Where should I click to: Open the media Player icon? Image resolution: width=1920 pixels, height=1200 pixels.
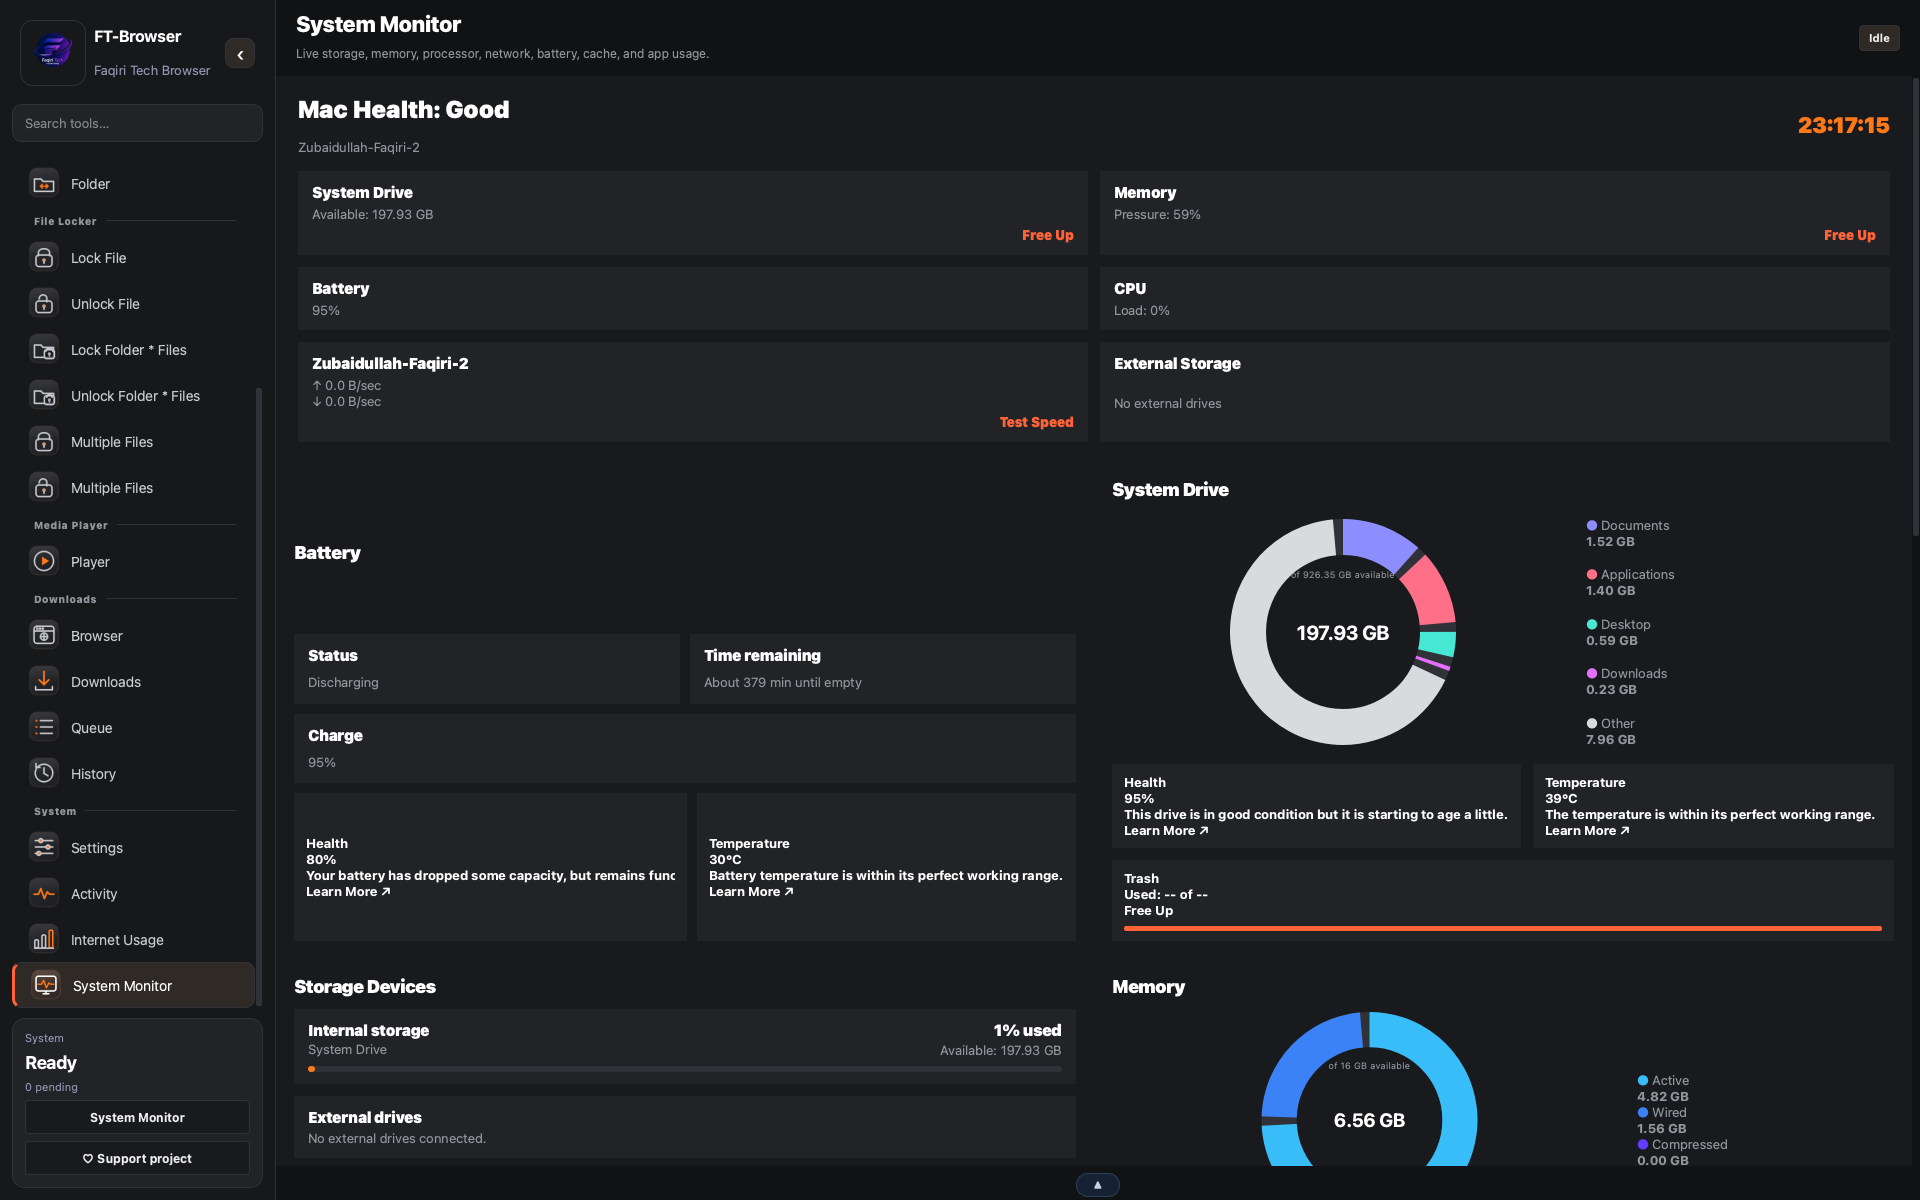pyautogui.click(x=44, y=562)
